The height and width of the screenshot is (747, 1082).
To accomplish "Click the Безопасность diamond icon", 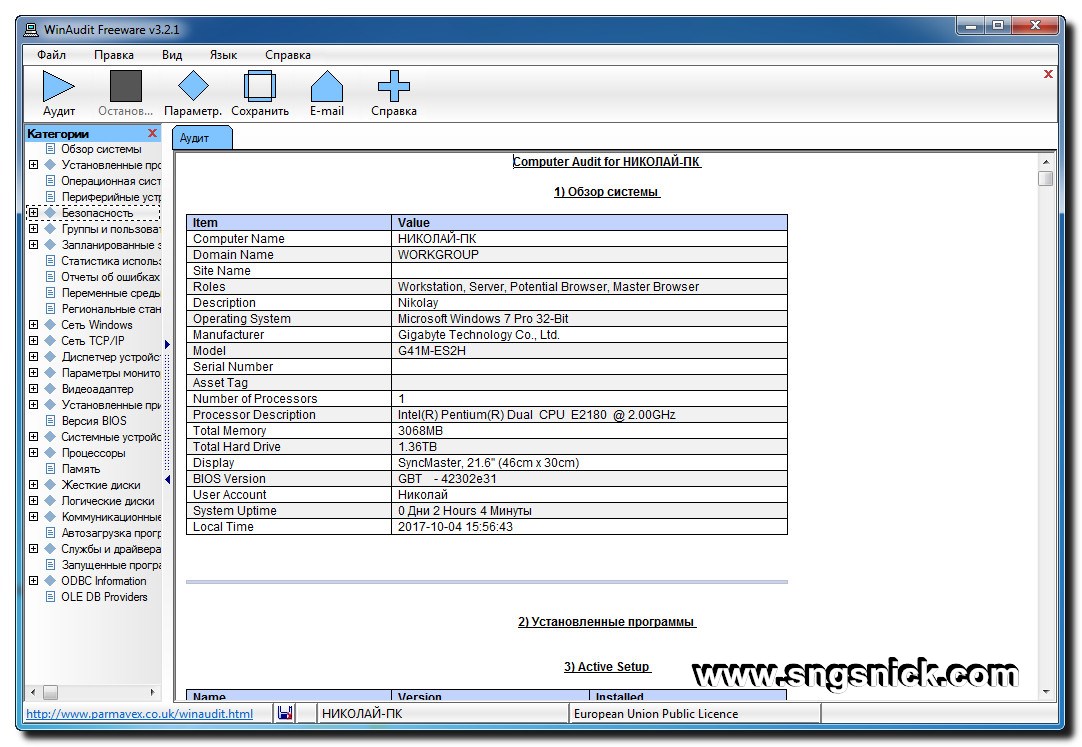I will point(50,213).
